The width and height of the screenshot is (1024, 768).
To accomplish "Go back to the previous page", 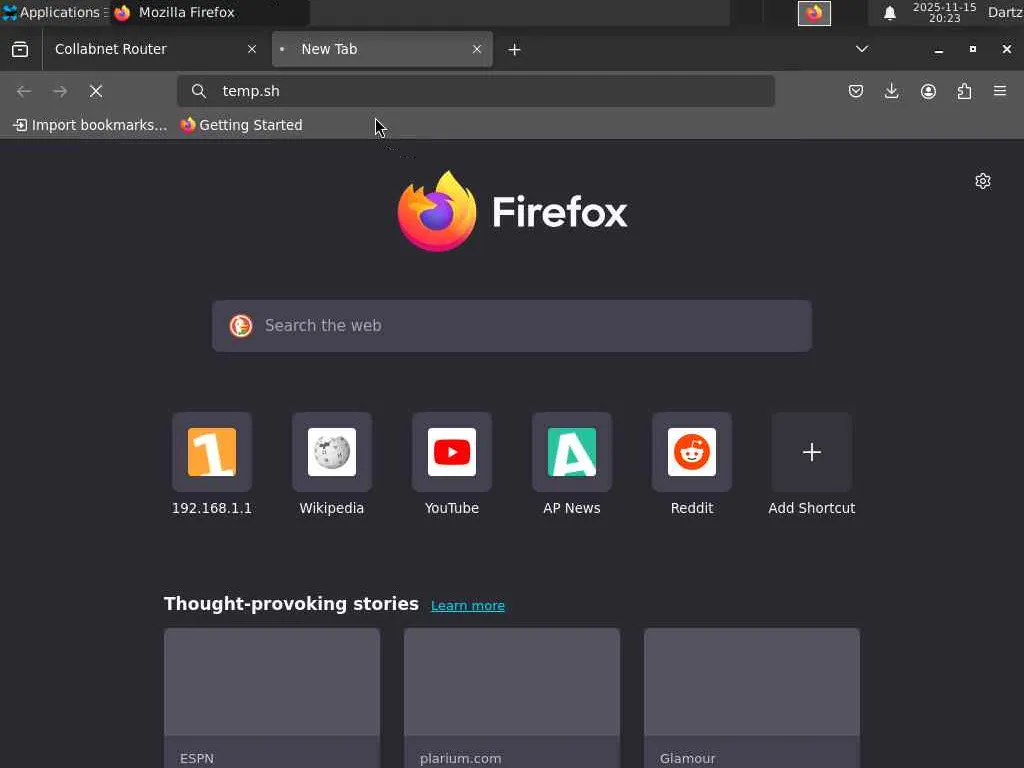I will point(24,91).
